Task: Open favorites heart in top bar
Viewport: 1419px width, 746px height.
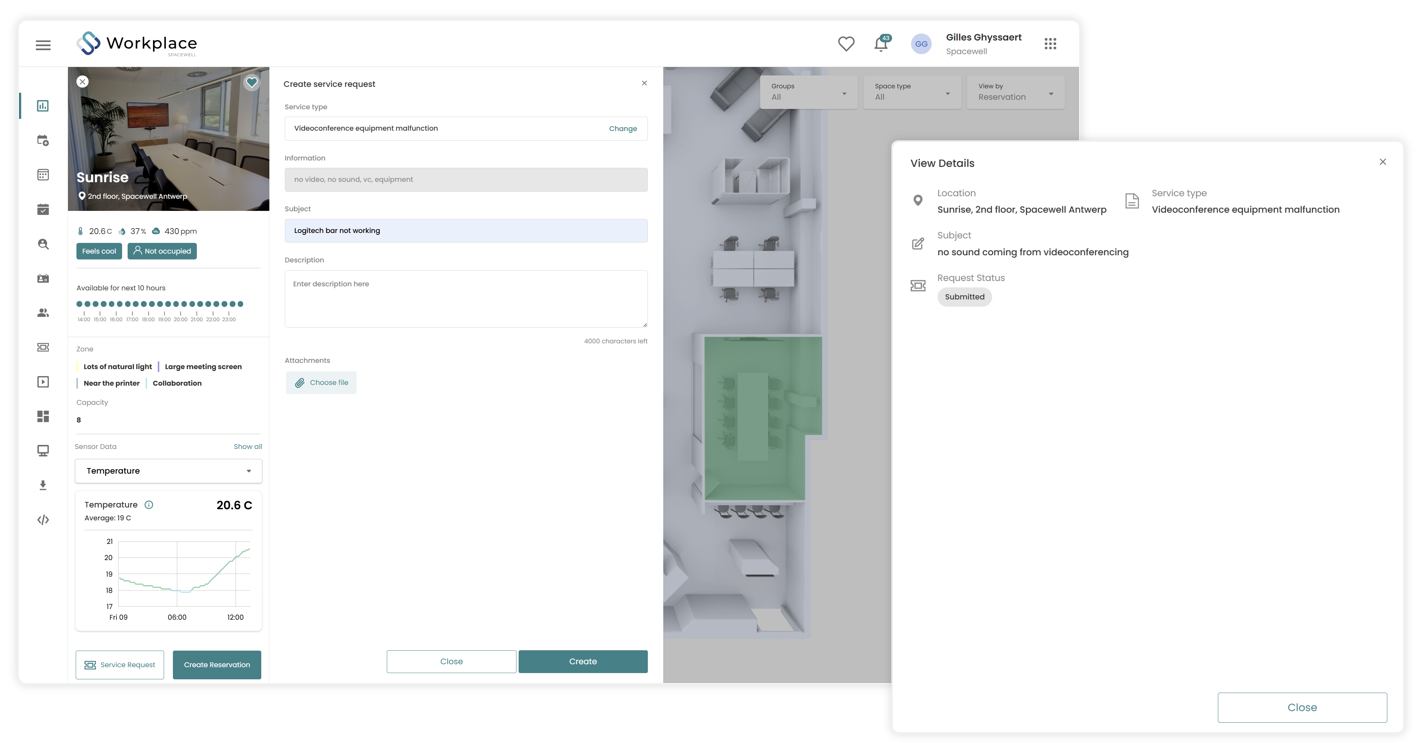Action: [846, 44]
